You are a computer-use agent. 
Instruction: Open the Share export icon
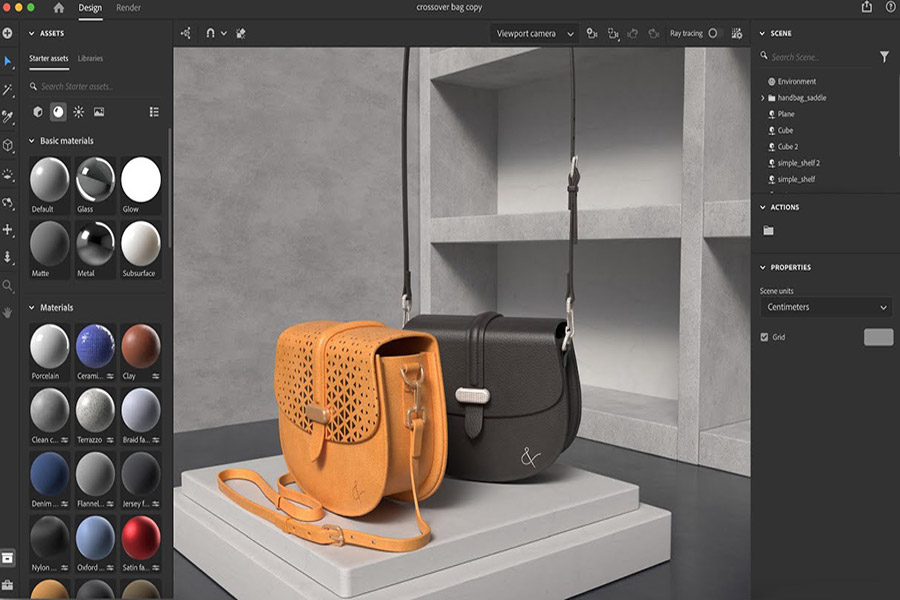point(867,7)
